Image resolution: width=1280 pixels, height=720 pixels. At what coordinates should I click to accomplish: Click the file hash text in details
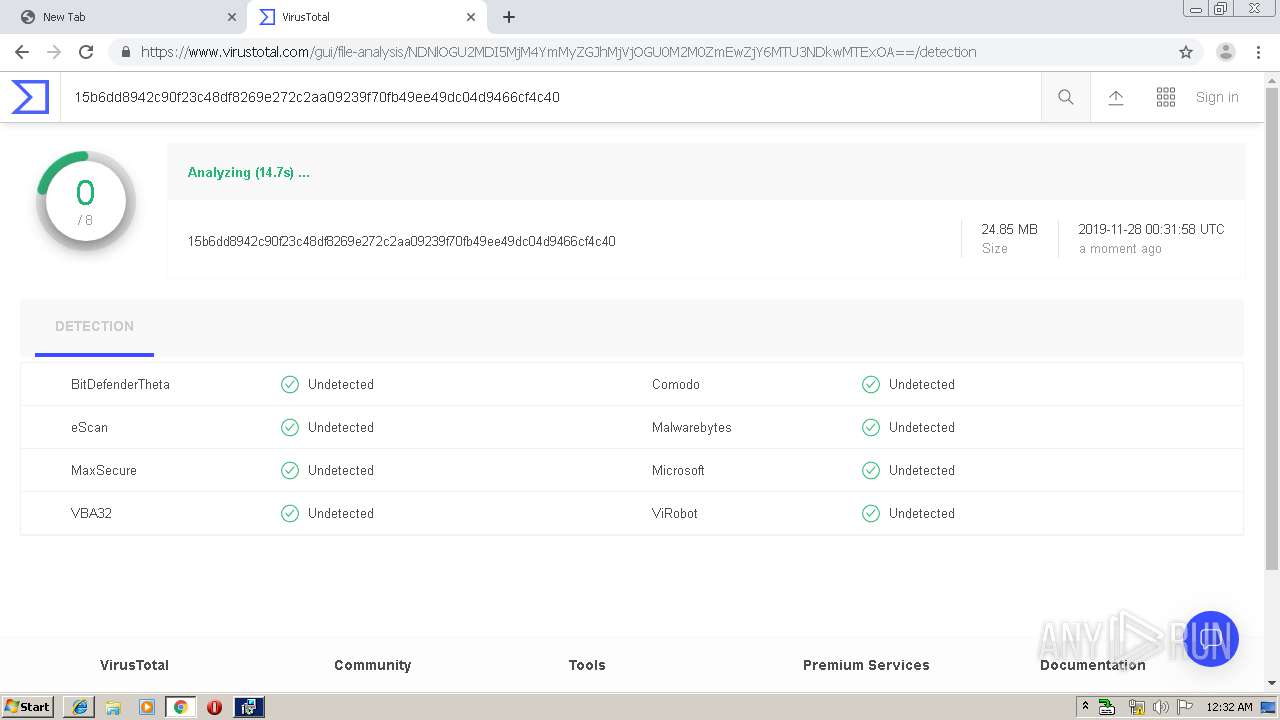point(401,241)
